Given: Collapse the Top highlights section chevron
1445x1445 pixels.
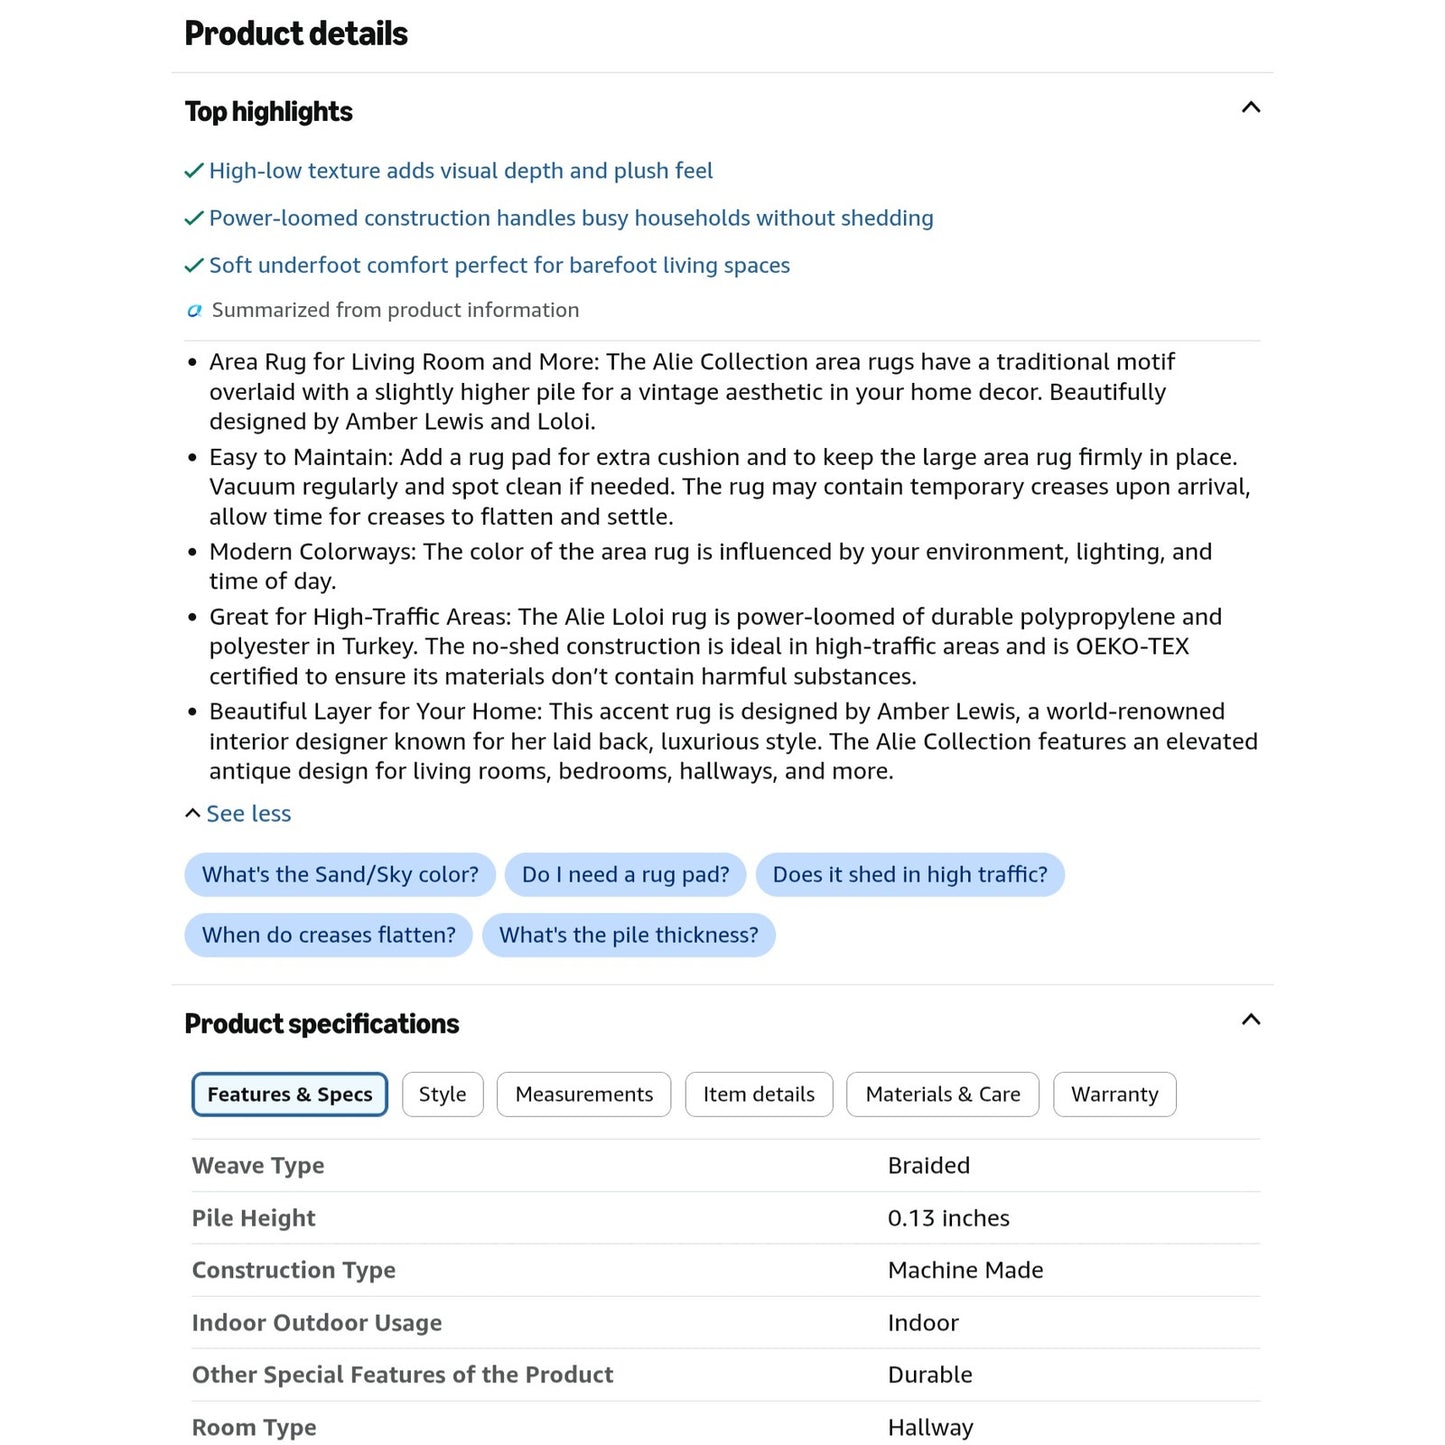Looking at the screenshot, I should click(1250, 107).
